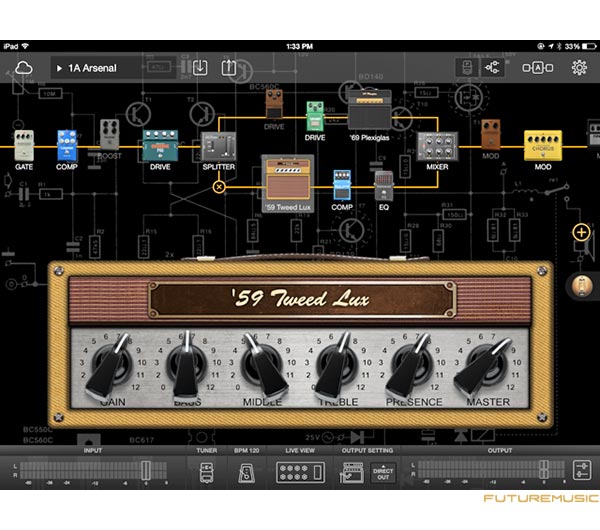Screen dimensions: 600x530
Task: Select the '59 Tweed Lux amp thumbnail
Action: point(288,183)
